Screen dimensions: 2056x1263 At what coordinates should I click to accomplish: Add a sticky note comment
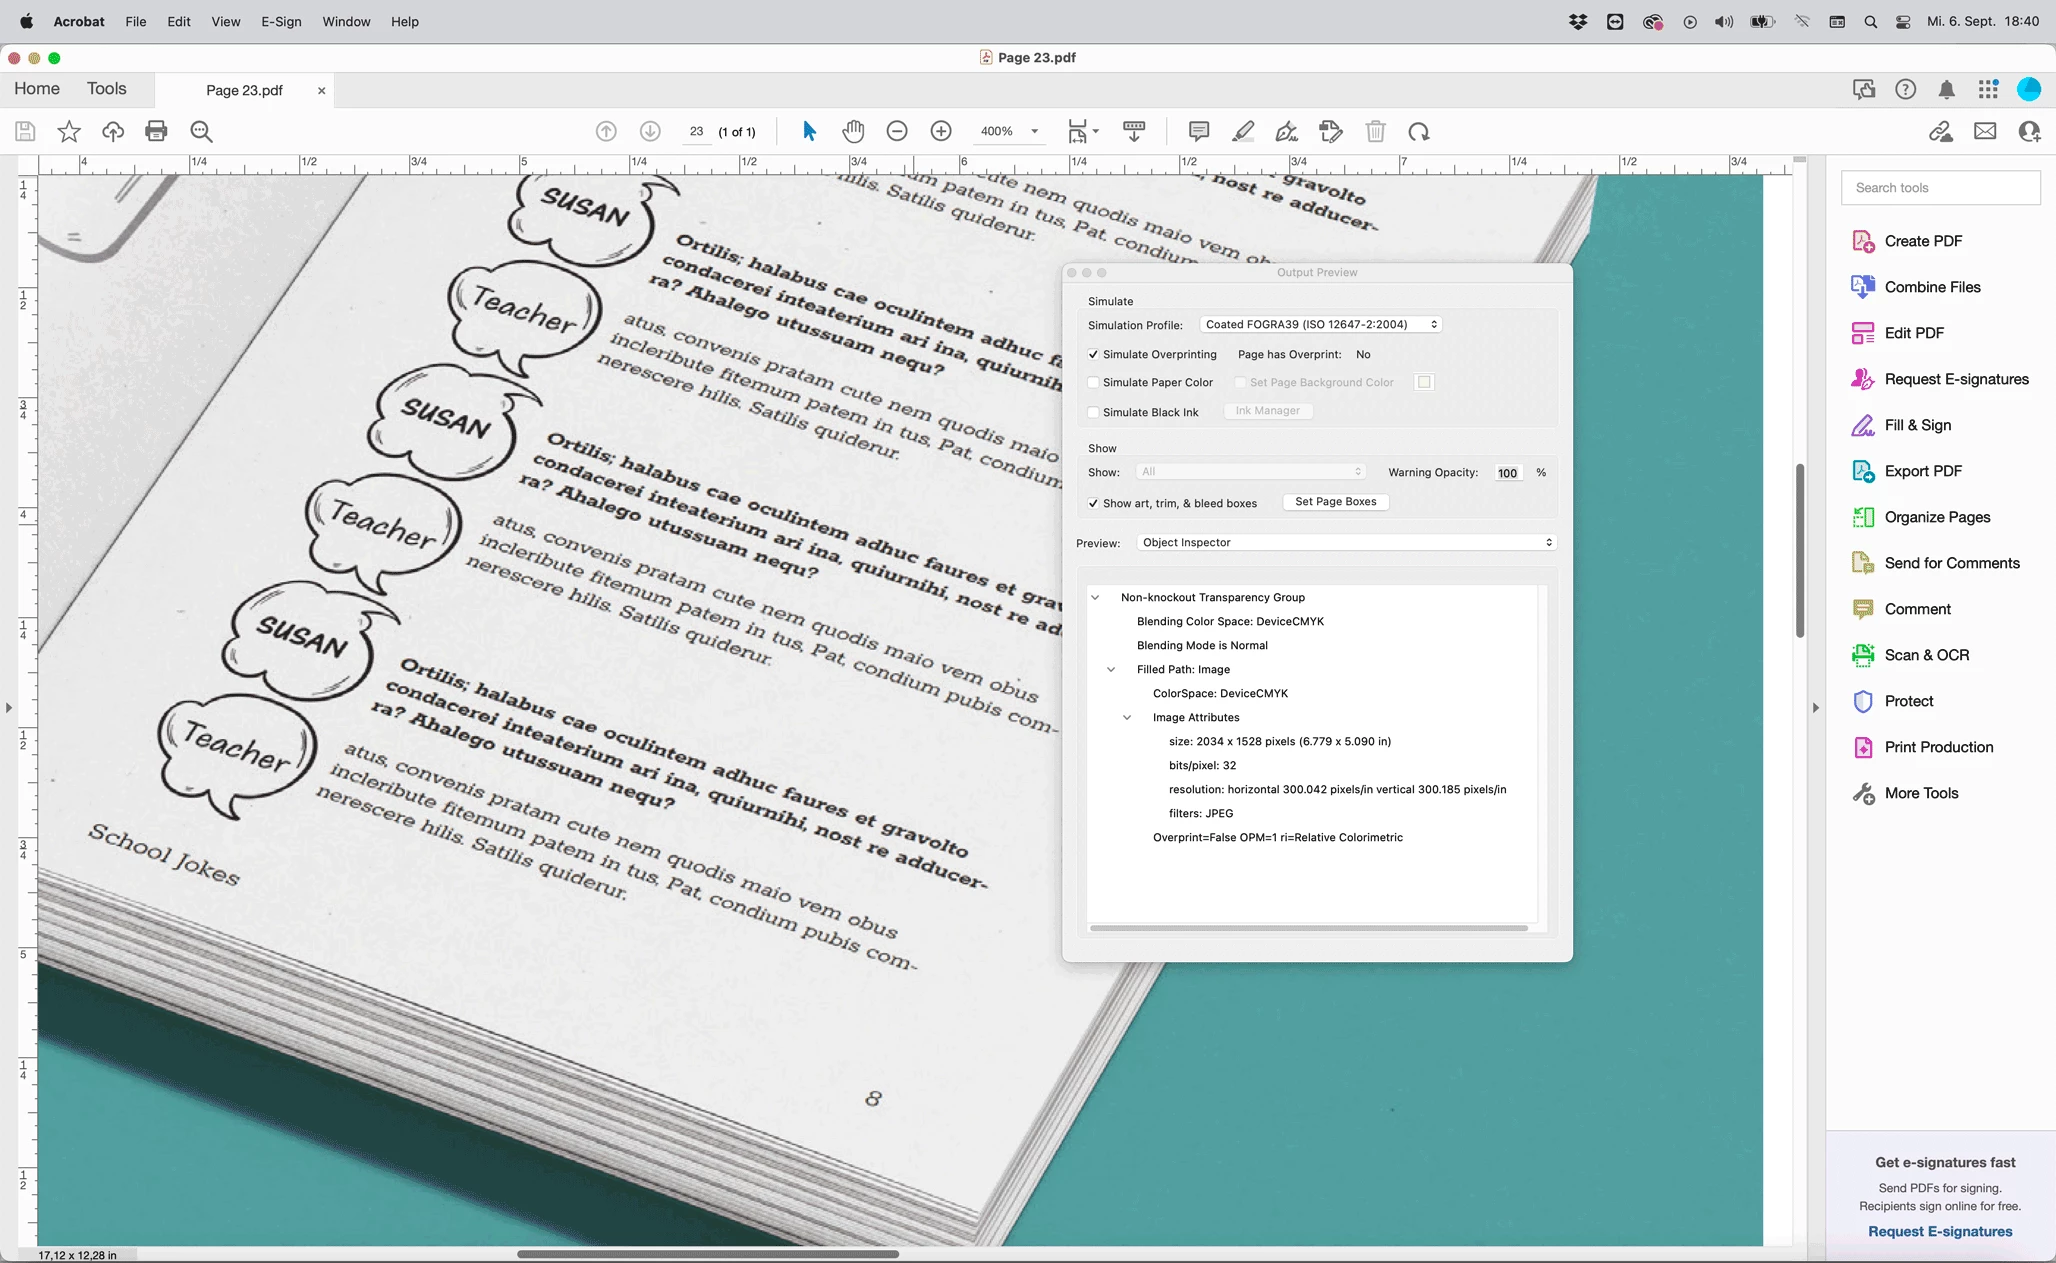point(1199,131)
